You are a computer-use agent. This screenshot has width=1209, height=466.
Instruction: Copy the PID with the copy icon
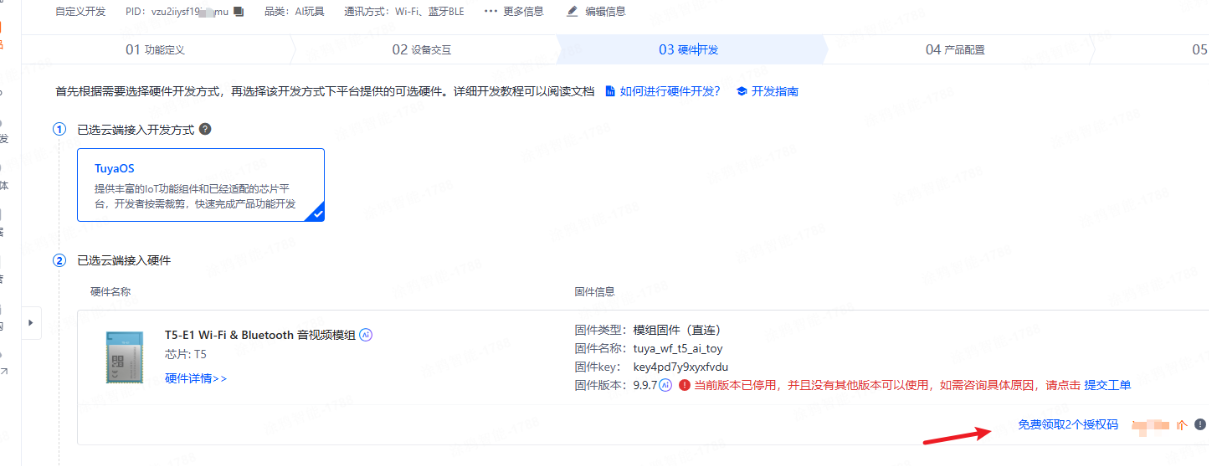pos(237,12)
